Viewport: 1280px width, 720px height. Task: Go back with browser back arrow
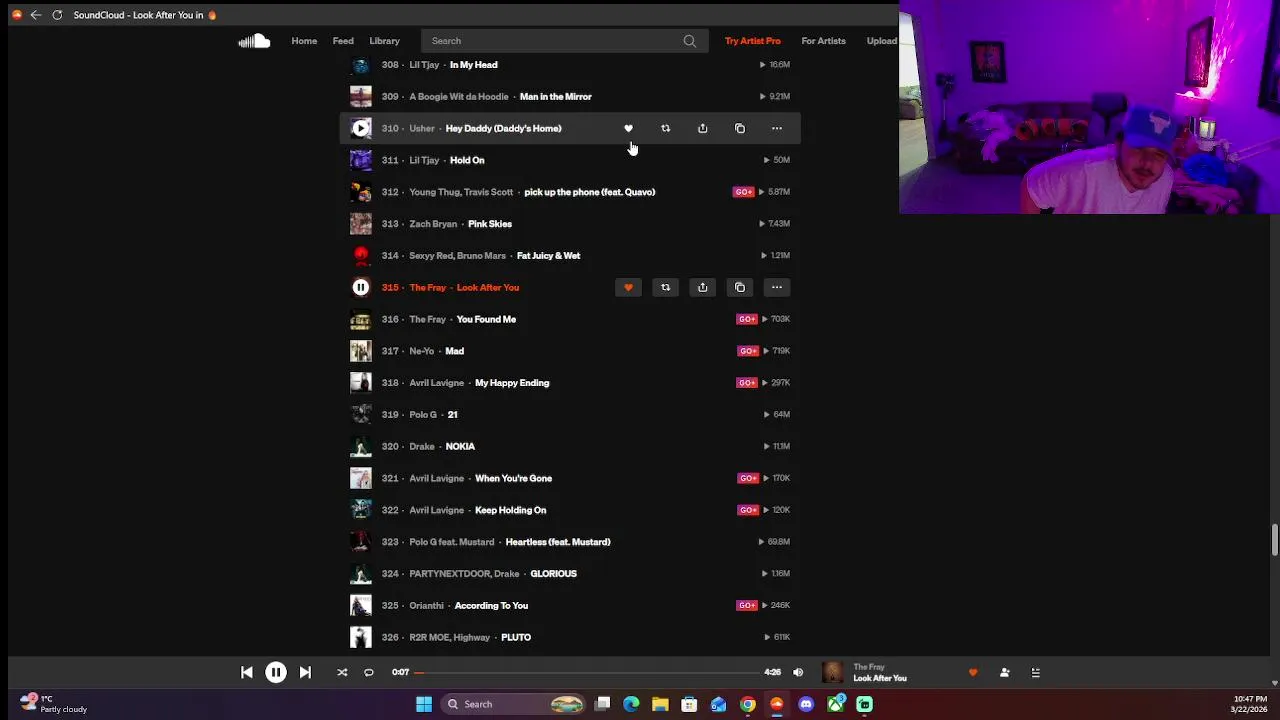pyautogui.click(x=36, y=15)
